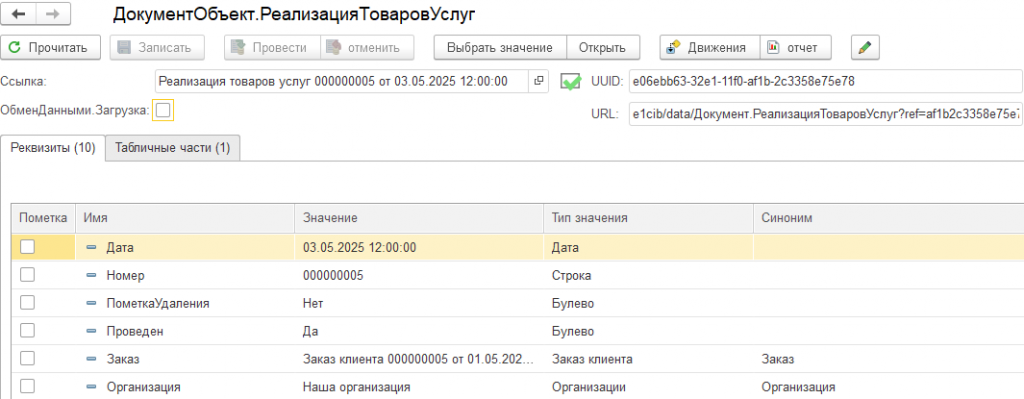Switch to the Табличные части (1) tab

click(x=172, y=148)
